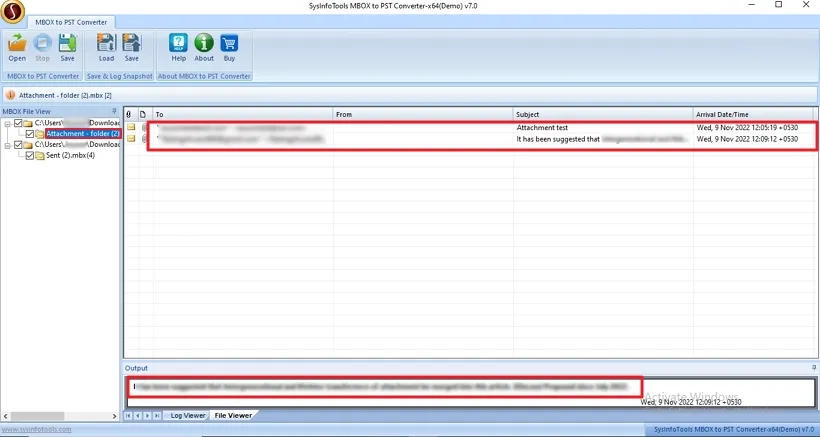
Task: Pin the Output panel
Action: point(814,368)
